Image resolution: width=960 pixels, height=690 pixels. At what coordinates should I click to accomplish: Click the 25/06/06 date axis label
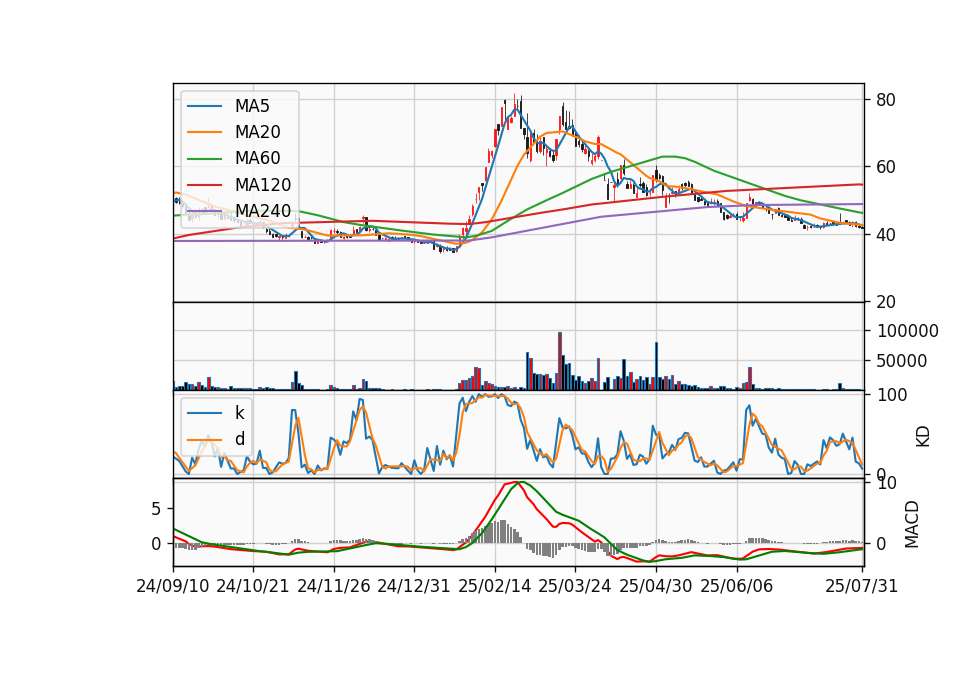point(737,587)
